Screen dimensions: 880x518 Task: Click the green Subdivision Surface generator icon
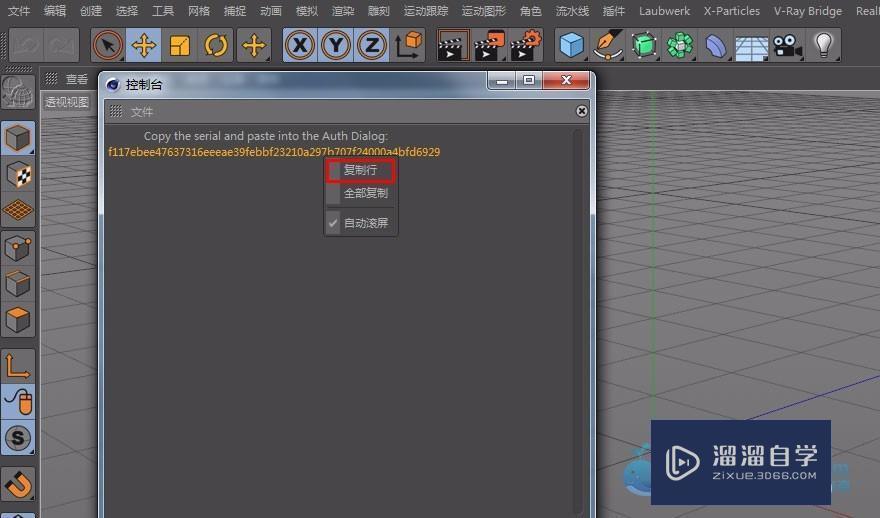tap(644, 45)
